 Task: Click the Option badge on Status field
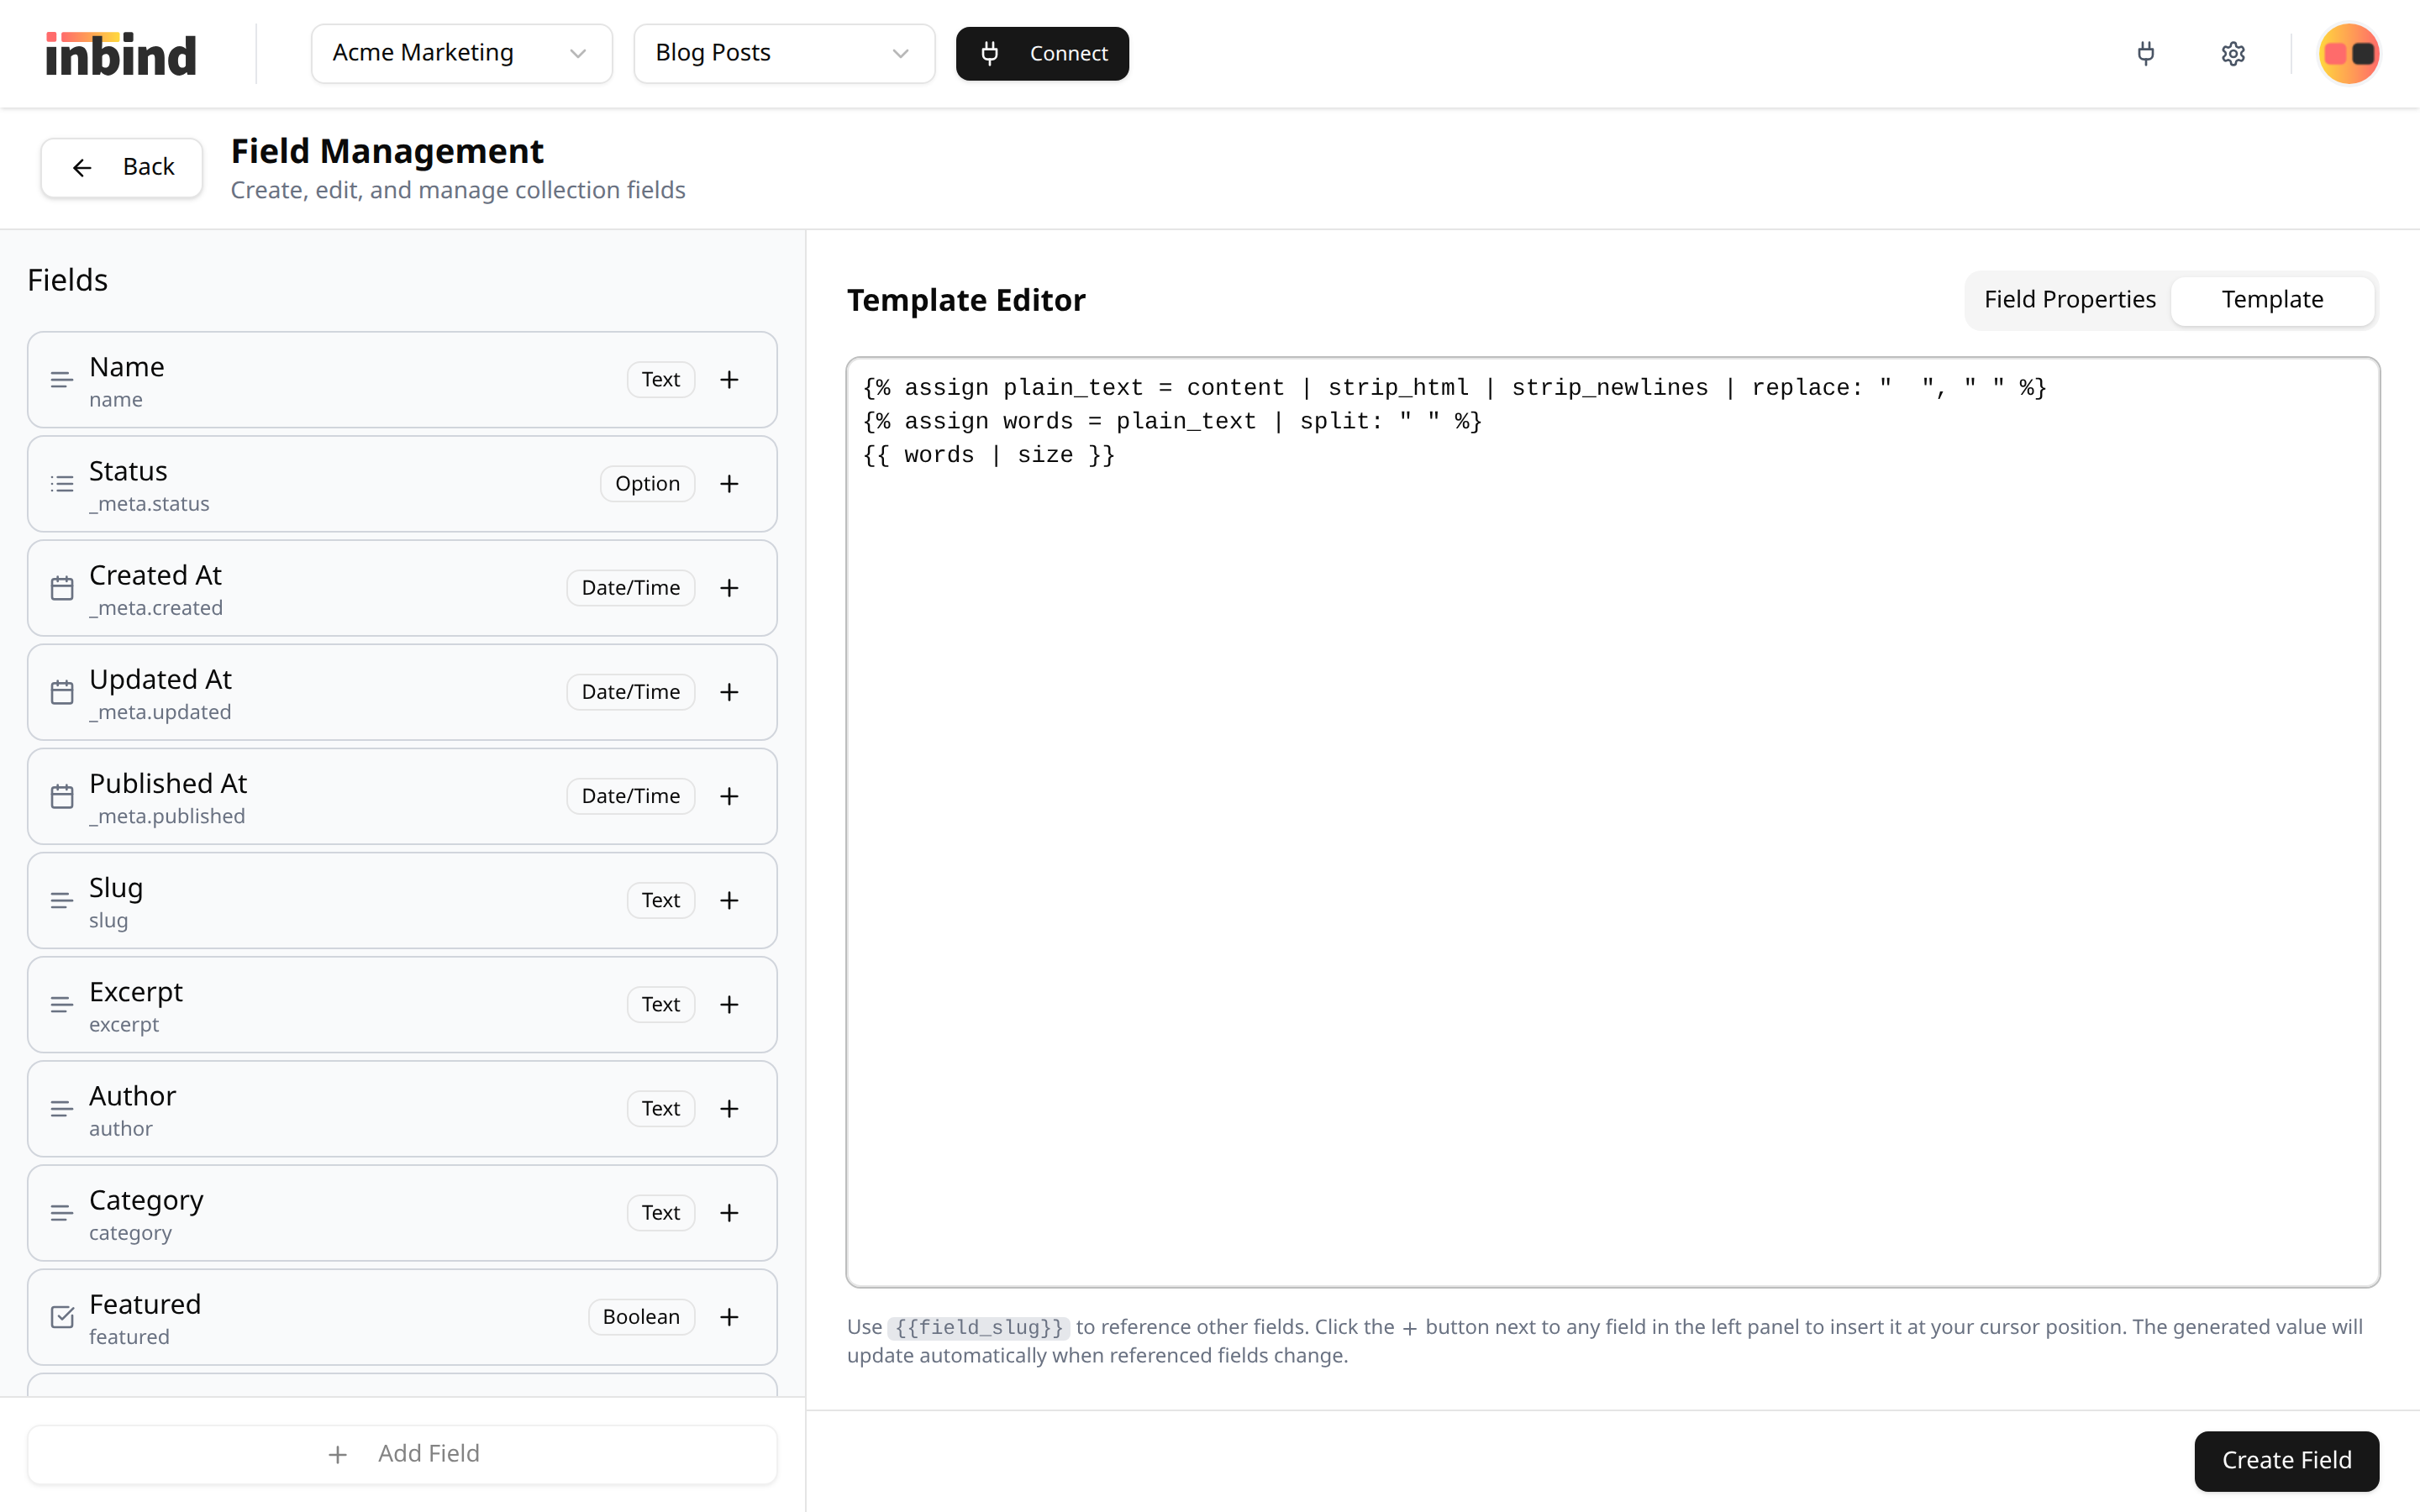pos(648,483)
